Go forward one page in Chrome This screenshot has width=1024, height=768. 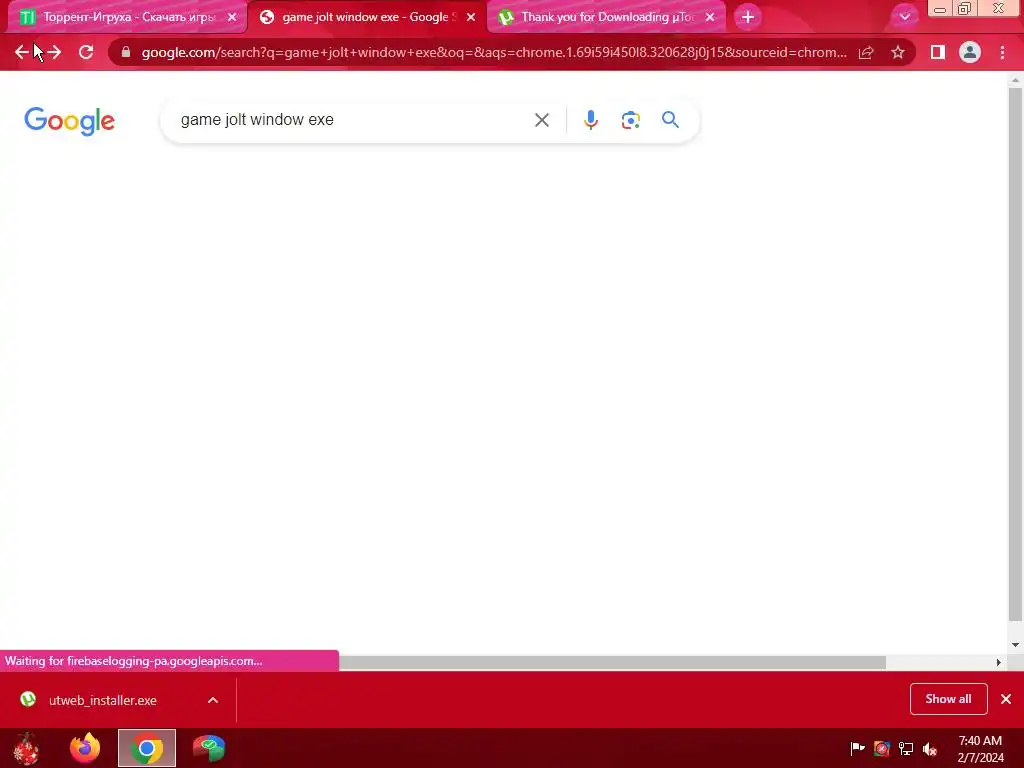(54, 52)
